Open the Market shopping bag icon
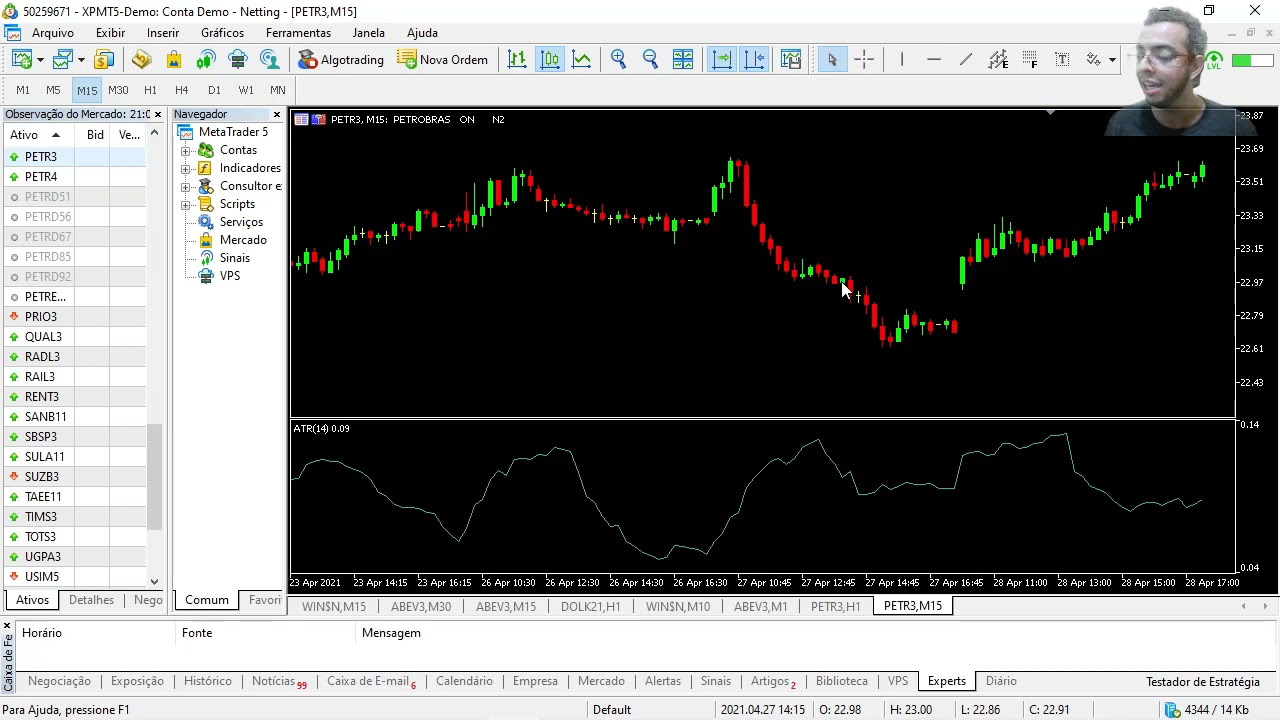Screen dimensions: 1280x720 pos(173,60)
